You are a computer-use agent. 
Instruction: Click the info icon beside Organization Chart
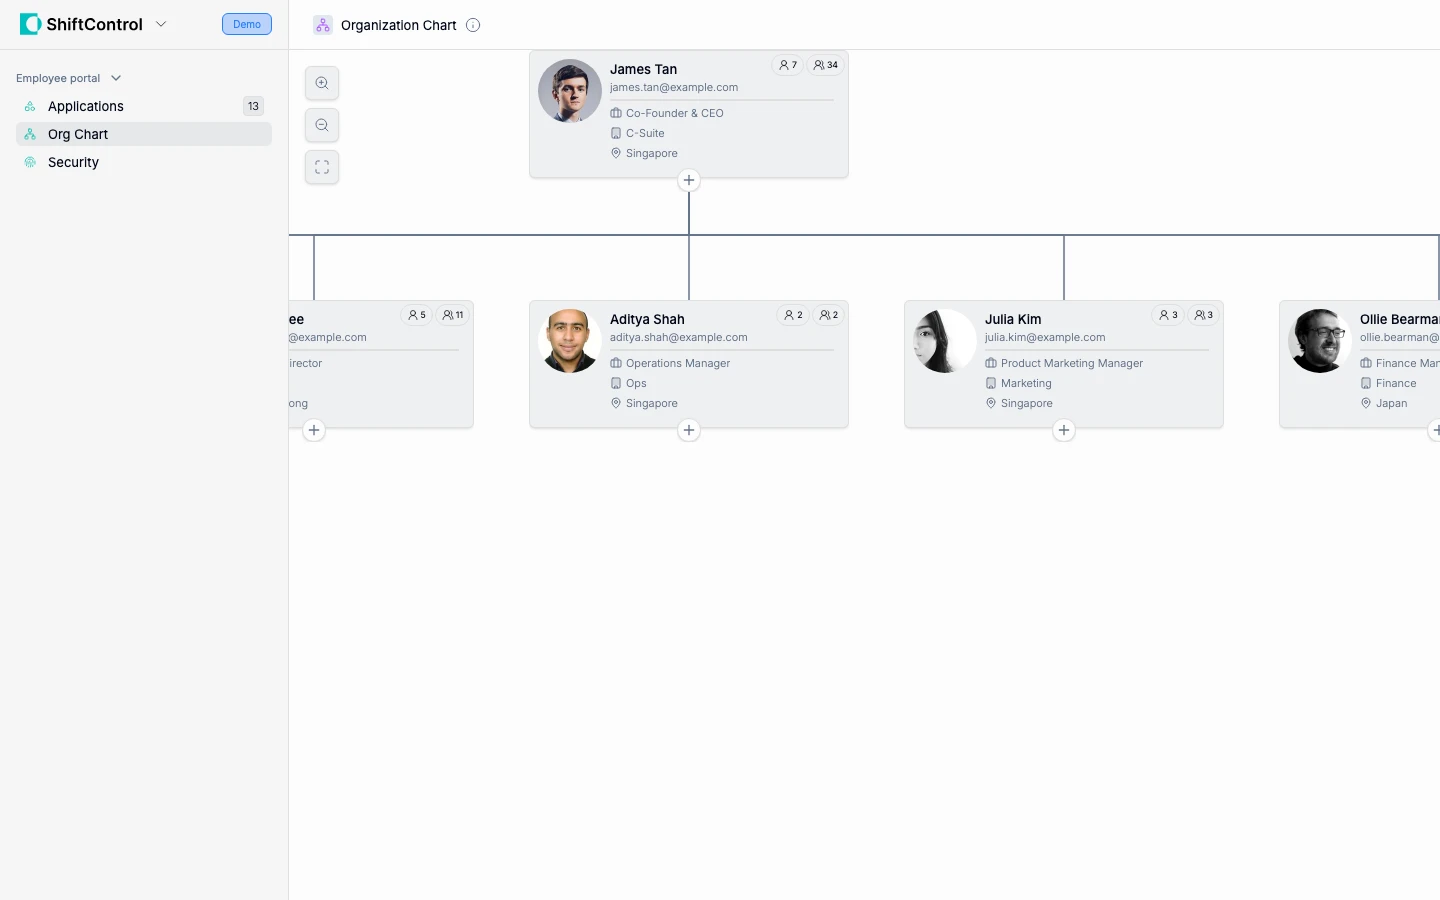pyautogui.click(x=473, y=25)
